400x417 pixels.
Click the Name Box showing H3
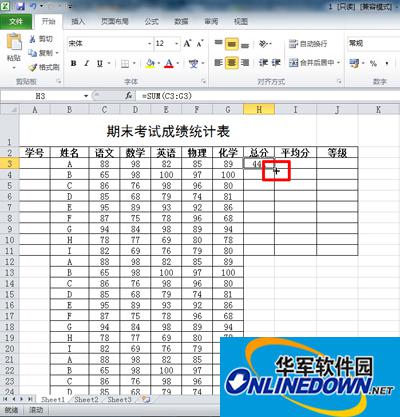pyautogui.click(x=42, y=96)
